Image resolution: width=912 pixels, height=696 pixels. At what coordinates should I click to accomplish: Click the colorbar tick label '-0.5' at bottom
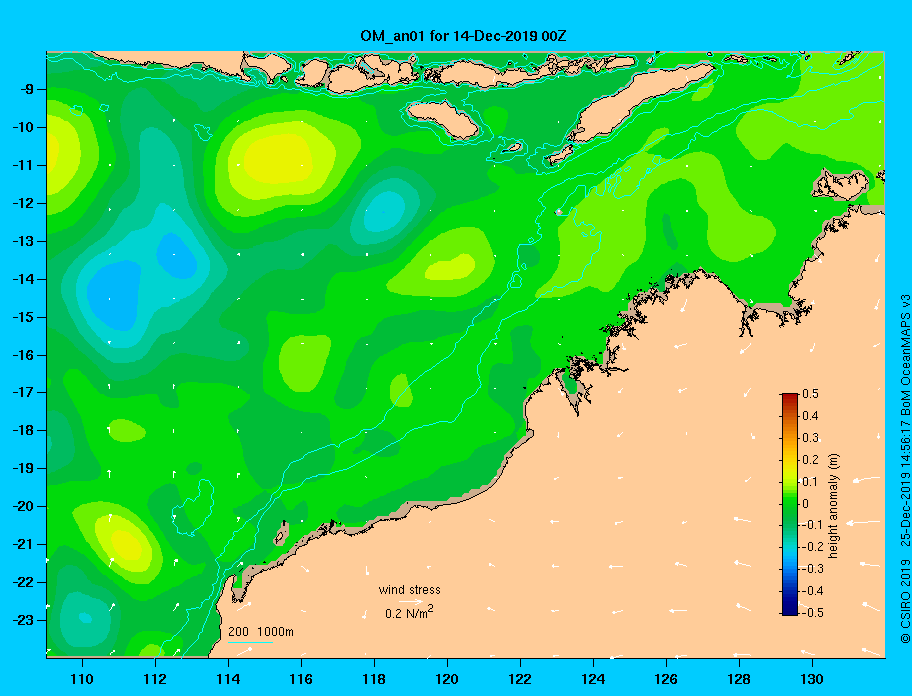[811, 613]
